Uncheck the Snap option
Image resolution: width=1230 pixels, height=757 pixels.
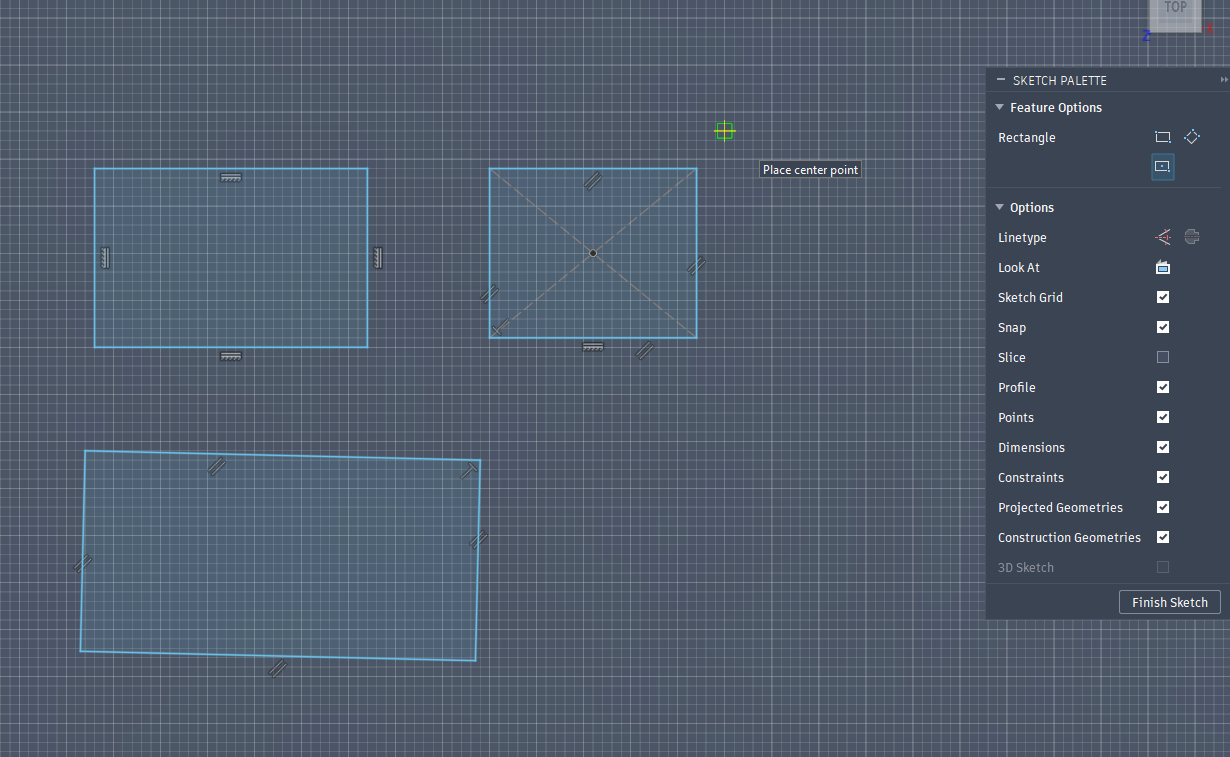coord(1163,327)
